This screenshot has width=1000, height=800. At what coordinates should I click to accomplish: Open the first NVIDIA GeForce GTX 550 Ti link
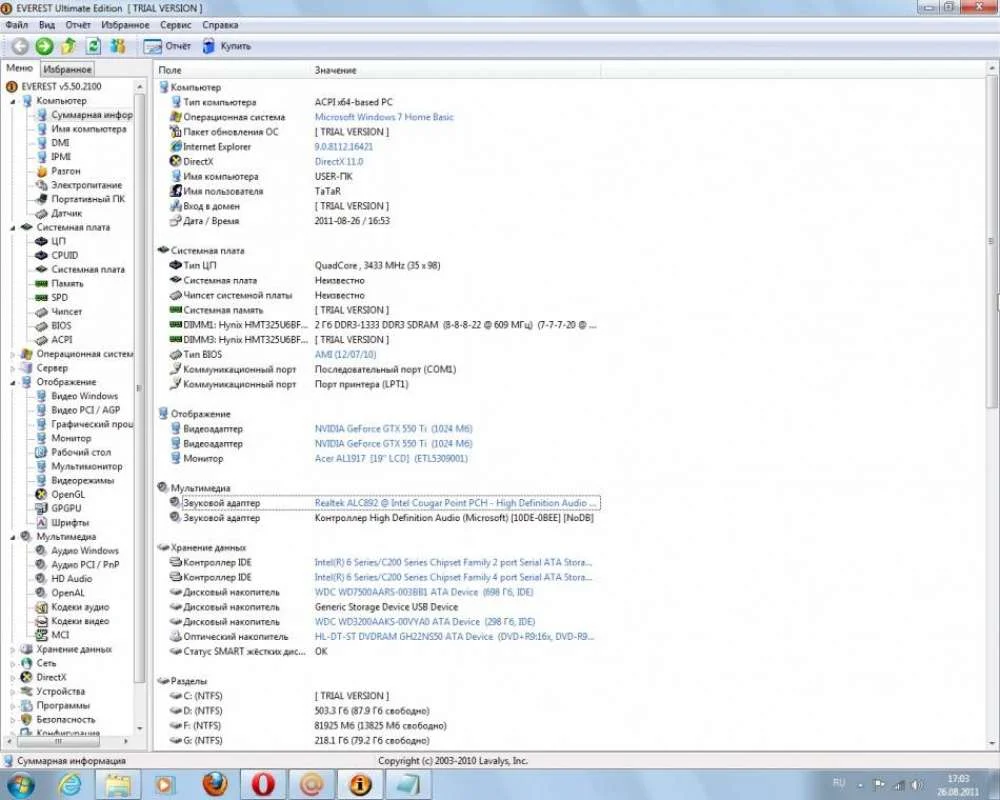tap(393, 429)
